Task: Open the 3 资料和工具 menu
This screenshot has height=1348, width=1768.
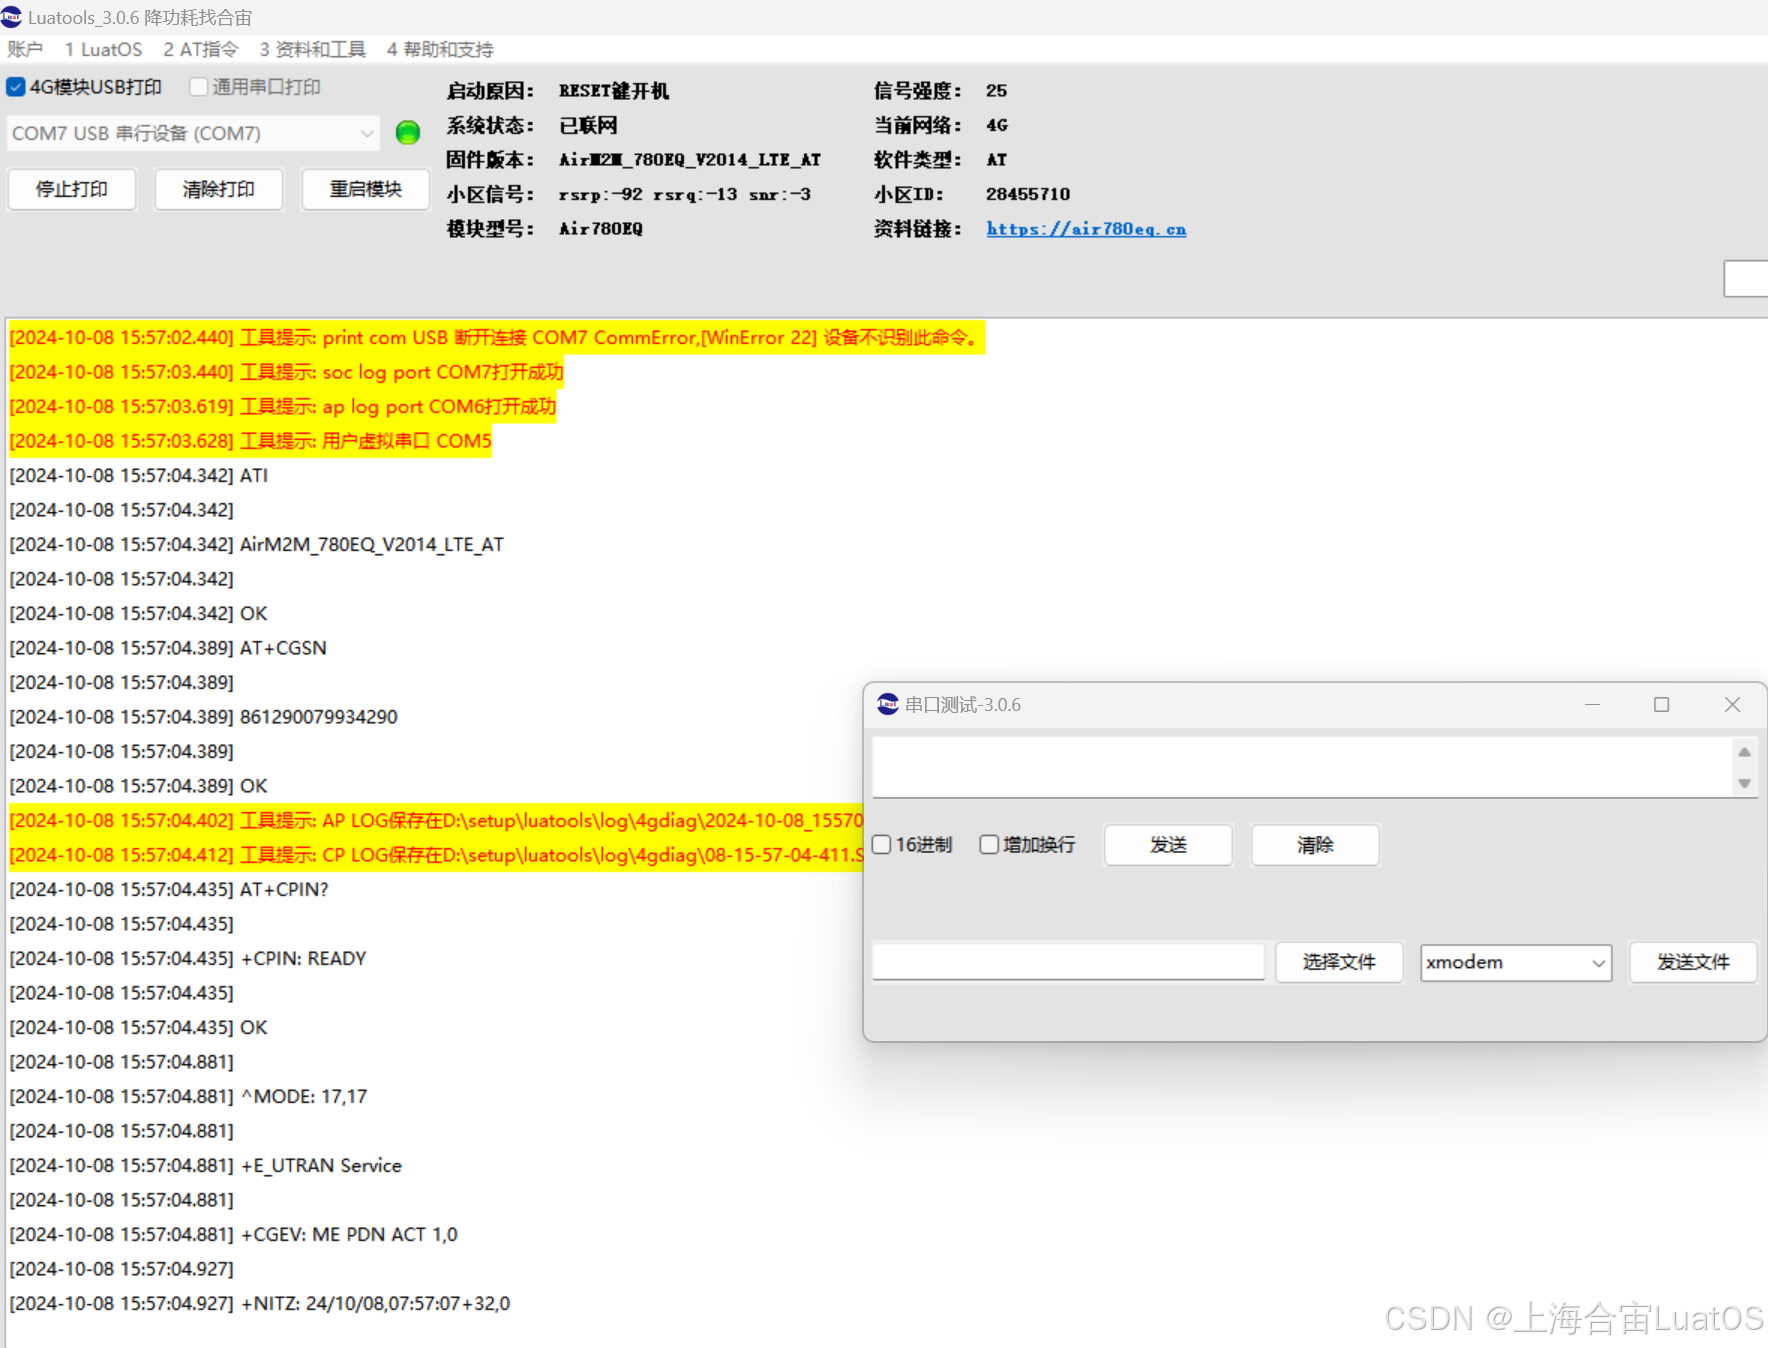Action: [x=311, y=49]
